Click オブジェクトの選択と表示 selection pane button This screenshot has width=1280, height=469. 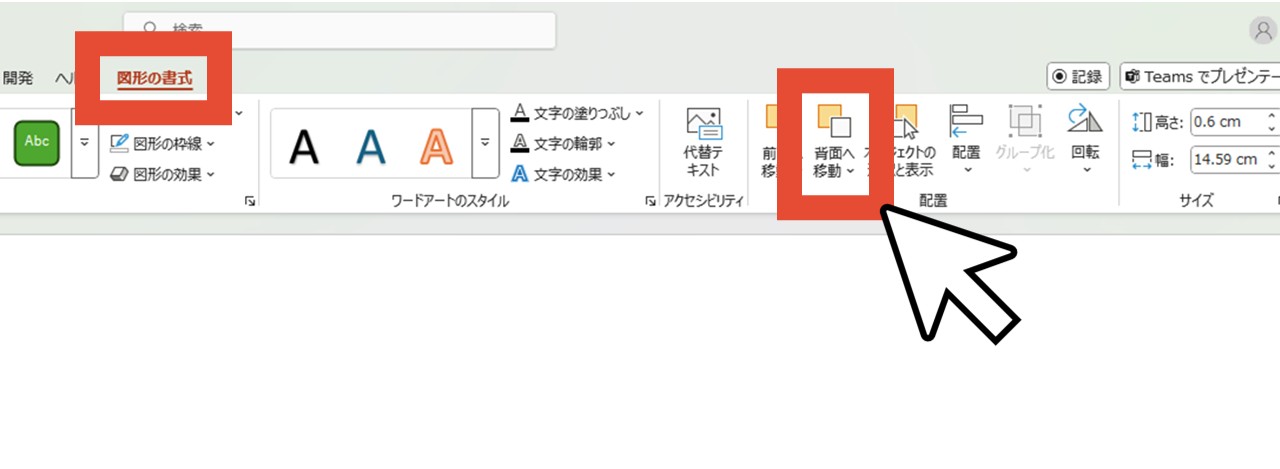pyautogui.click(x=904, y=142)
